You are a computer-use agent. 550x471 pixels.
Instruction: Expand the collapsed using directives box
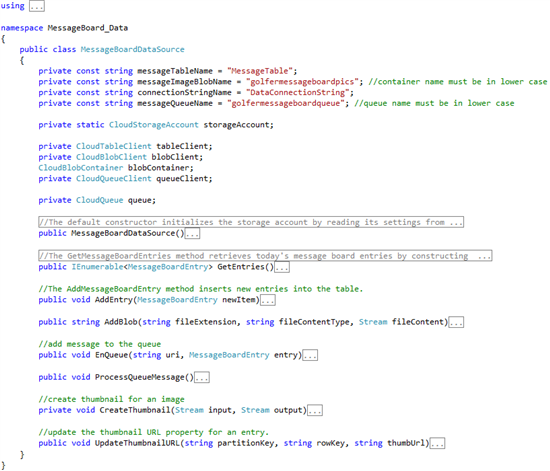[36, 6]
